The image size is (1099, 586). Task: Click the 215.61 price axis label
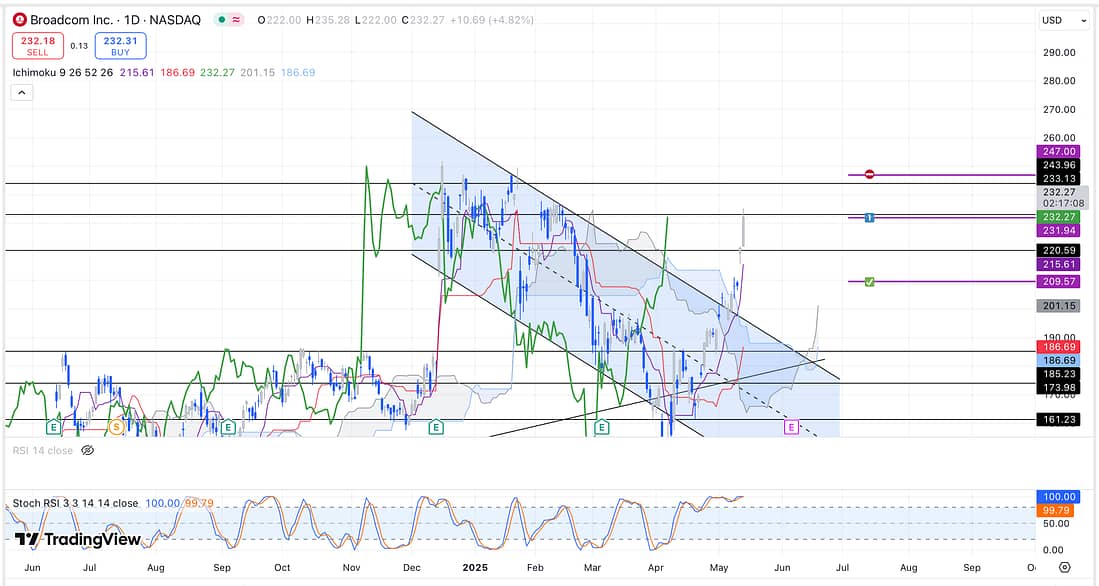[x=1058, y=264]
